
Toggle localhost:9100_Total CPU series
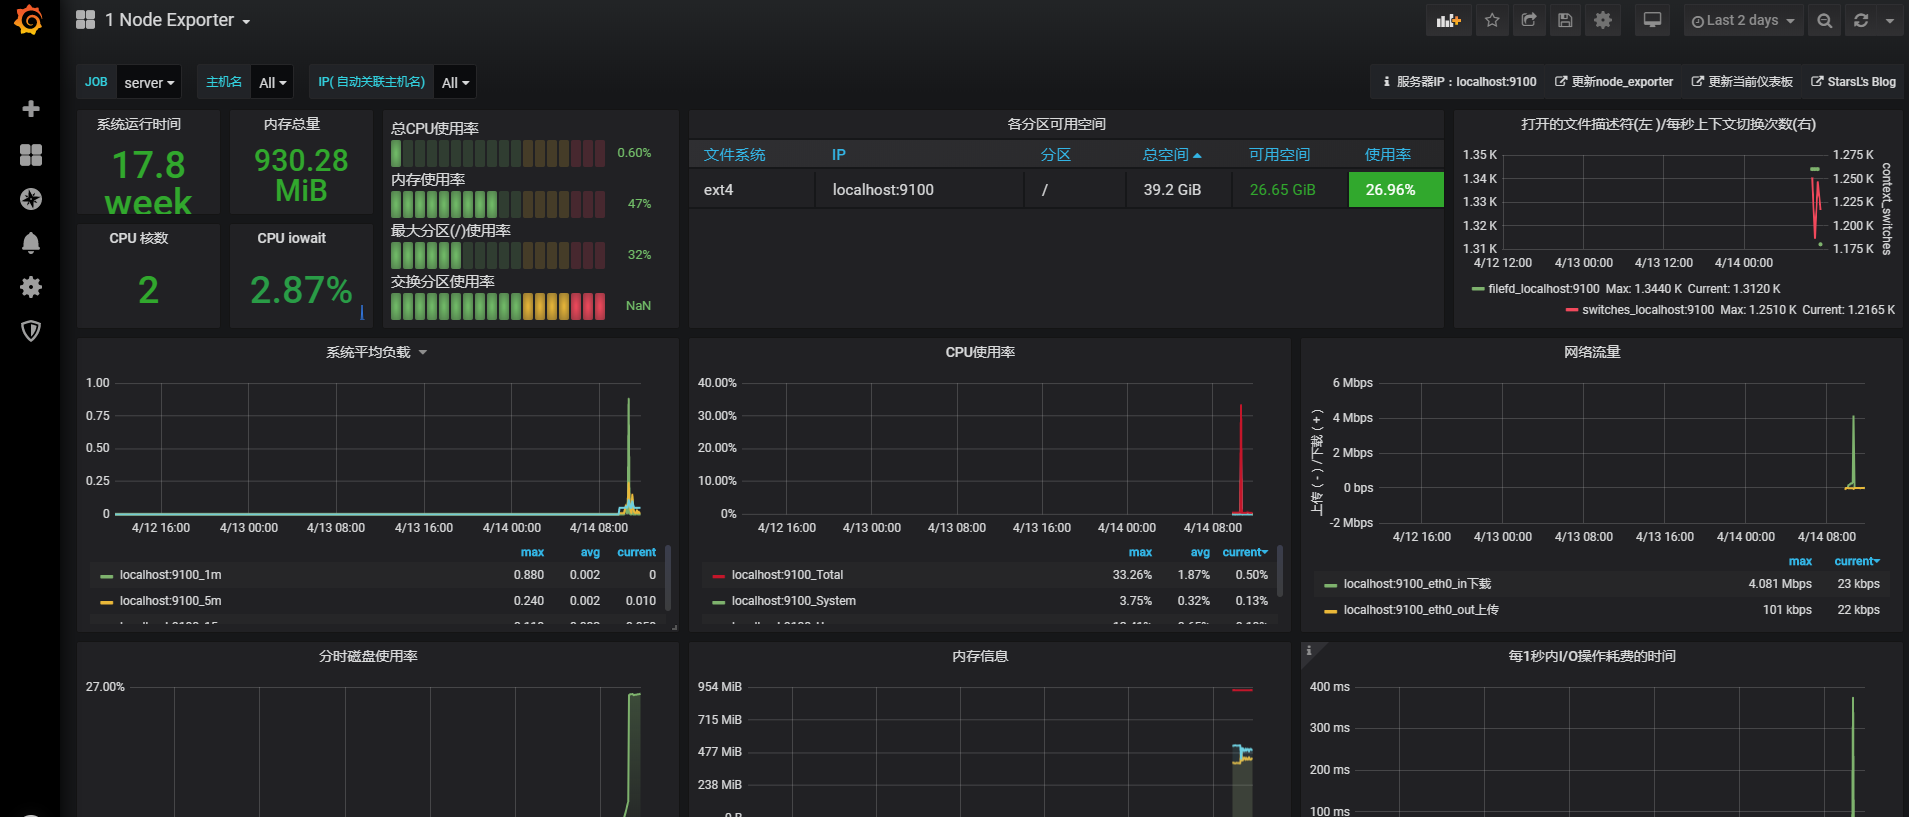pos(787,575)
